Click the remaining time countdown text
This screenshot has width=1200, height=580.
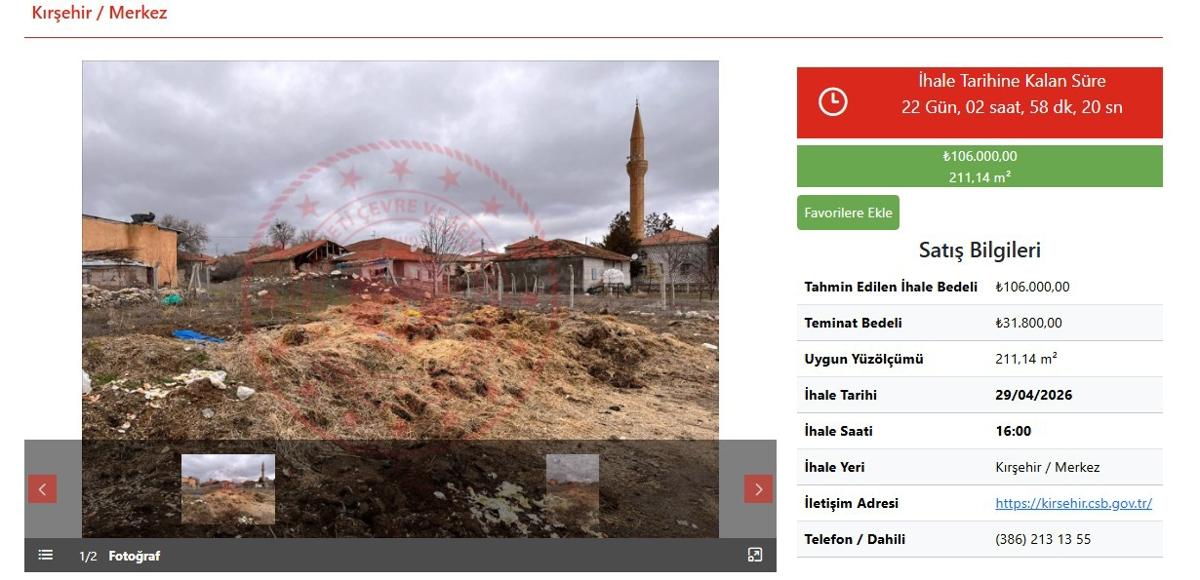1011,107
